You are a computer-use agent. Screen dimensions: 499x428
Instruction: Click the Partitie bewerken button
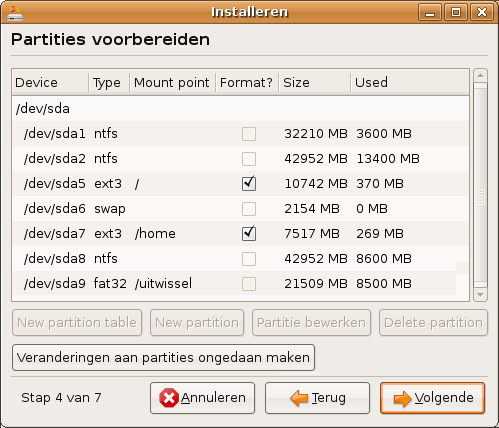click(x=311, y=323)
